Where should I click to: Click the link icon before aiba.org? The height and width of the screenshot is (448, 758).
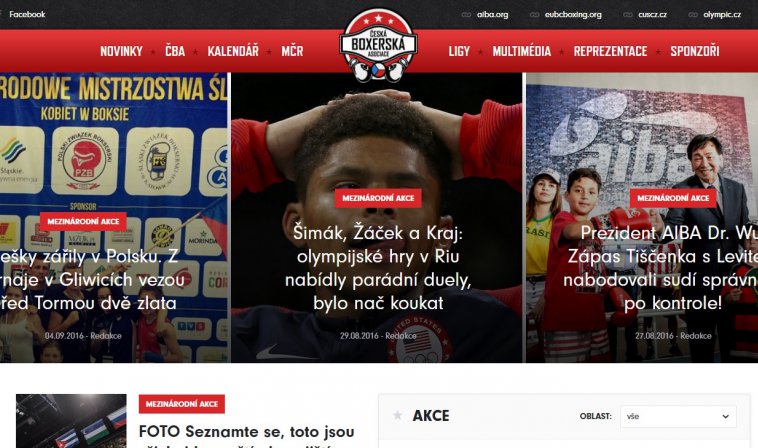[x=466, y=14]
